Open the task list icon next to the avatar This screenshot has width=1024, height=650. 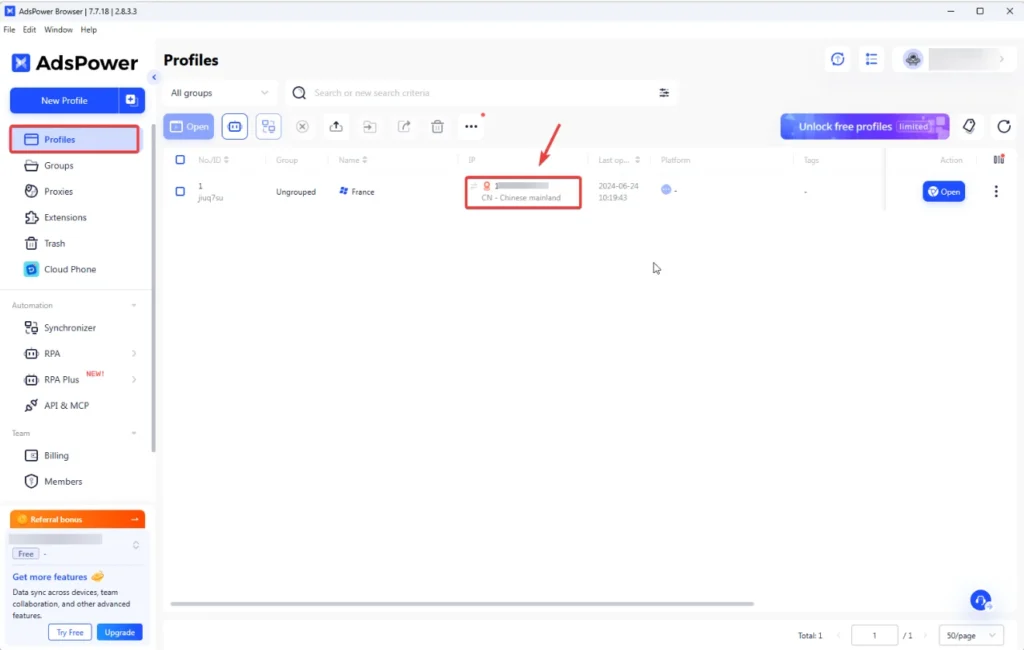point(871,59)
